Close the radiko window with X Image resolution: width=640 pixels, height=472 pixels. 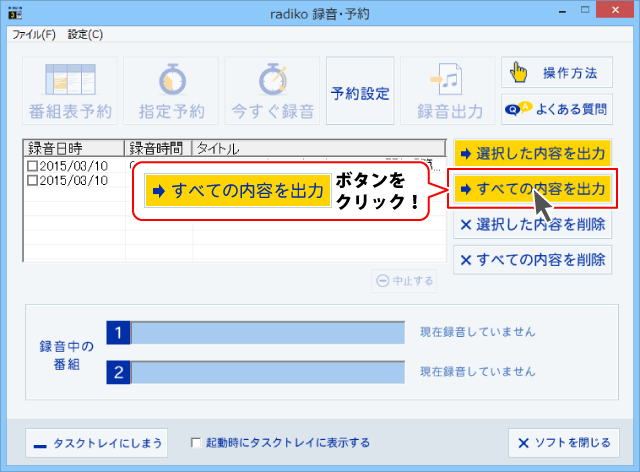(615, 10)
